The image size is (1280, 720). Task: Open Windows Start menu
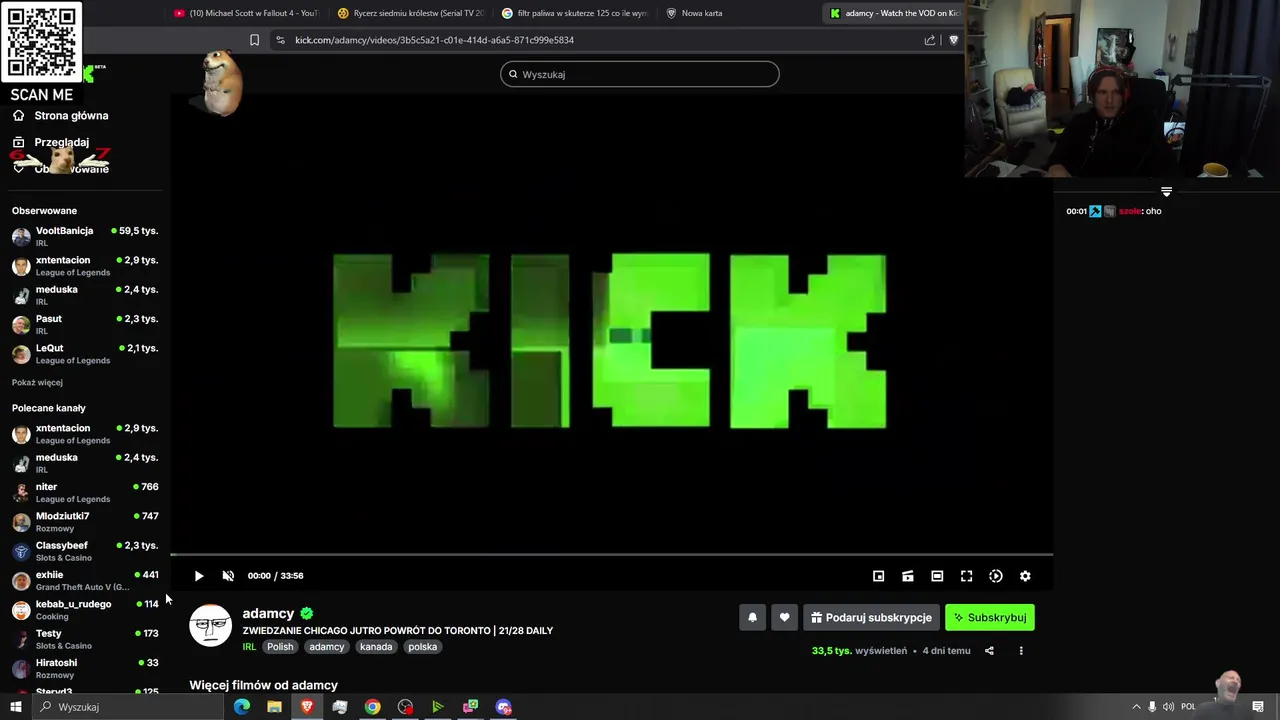[15, 707]
